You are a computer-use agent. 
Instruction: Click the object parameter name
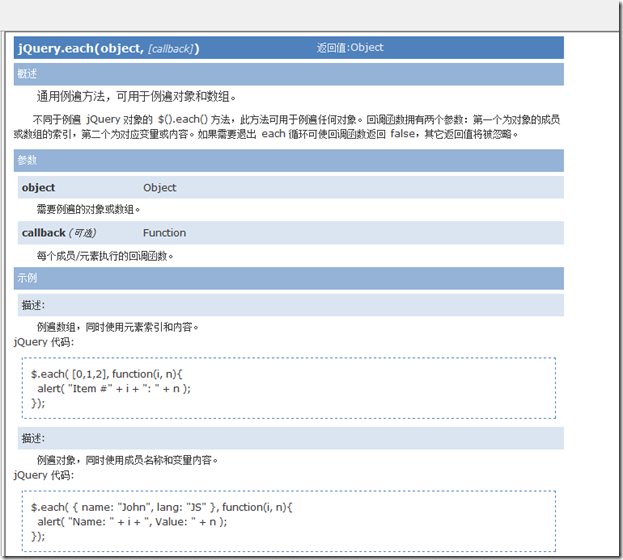click(38, 187)
